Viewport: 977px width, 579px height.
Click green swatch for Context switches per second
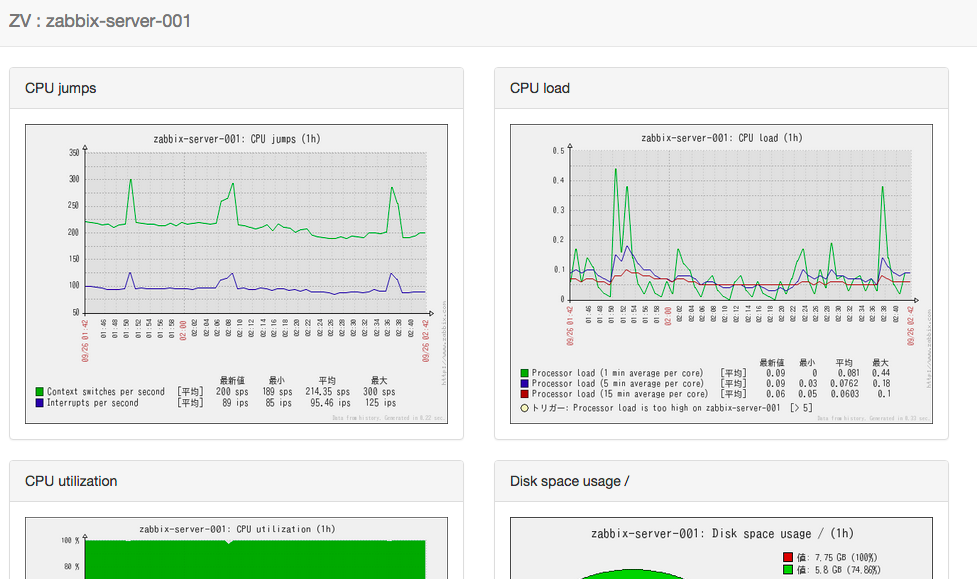[39, 392]
